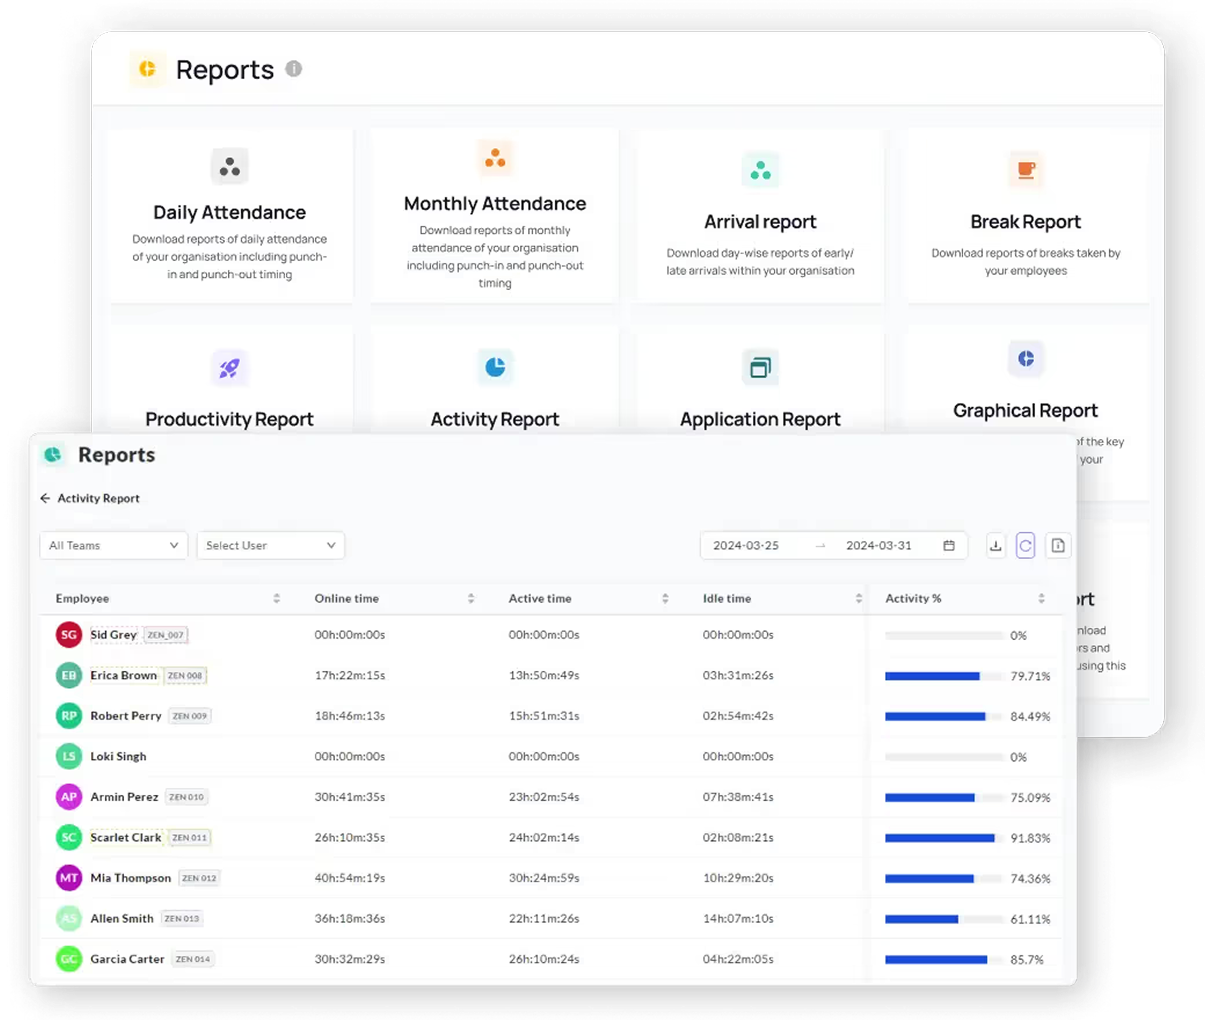This screenshot has height=1020, width=1205.
Task: Open the date range calendar picker
Action: click(x=948, y=545)
